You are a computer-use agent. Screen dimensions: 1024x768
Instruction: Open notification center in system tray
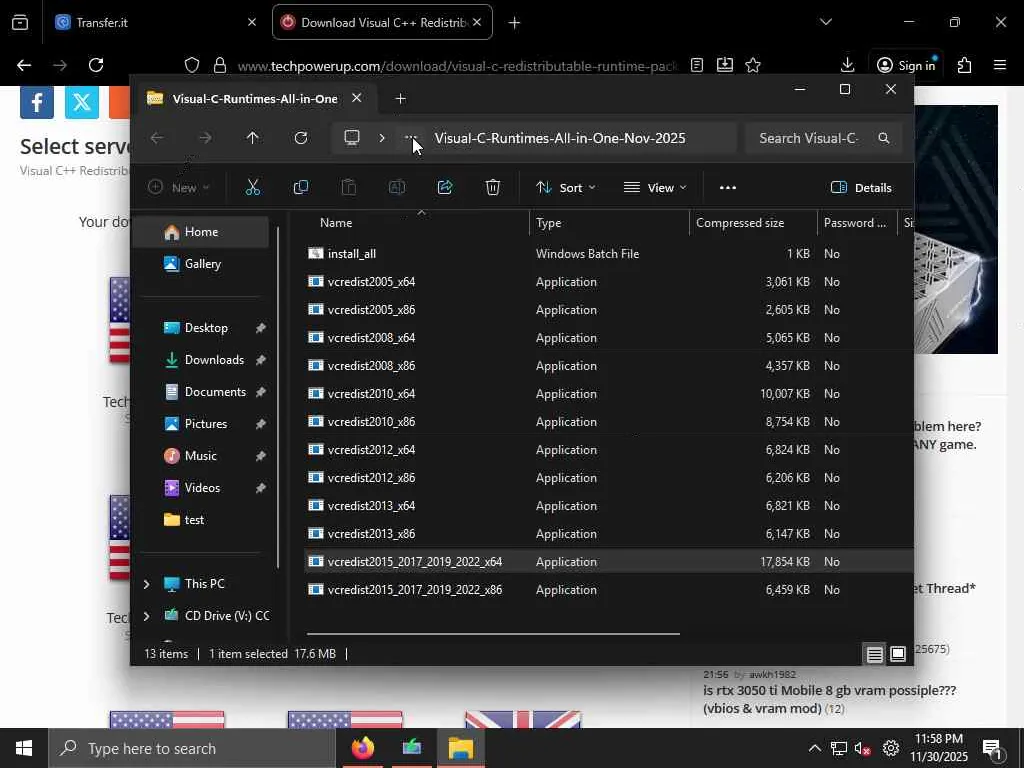[992, 749]
